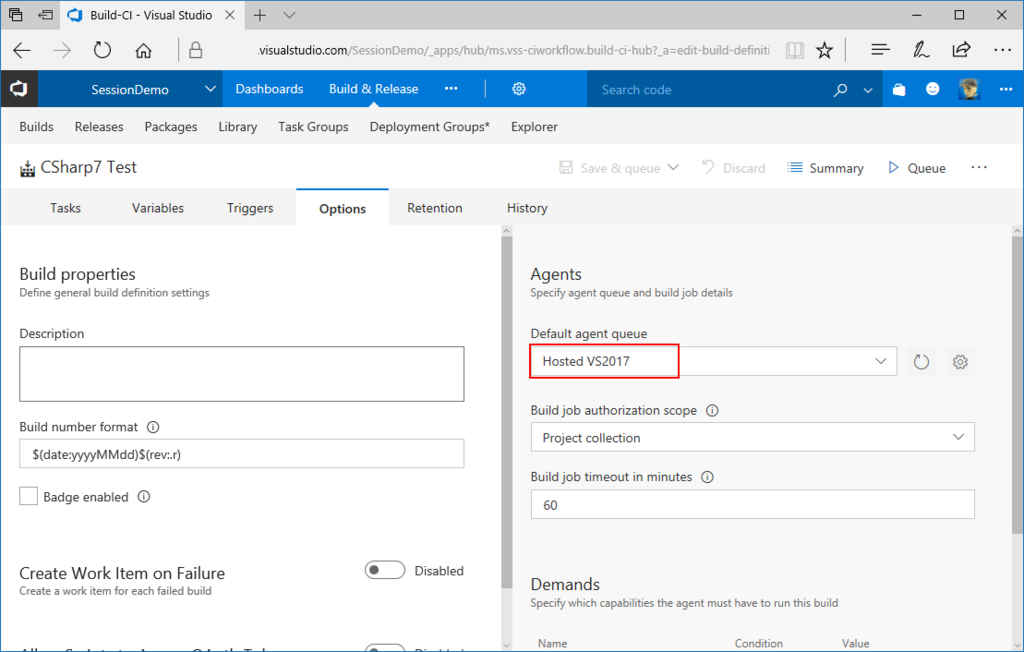Click the Build number format field
The height and width of the screenshot is (652, 1024).
242,453
